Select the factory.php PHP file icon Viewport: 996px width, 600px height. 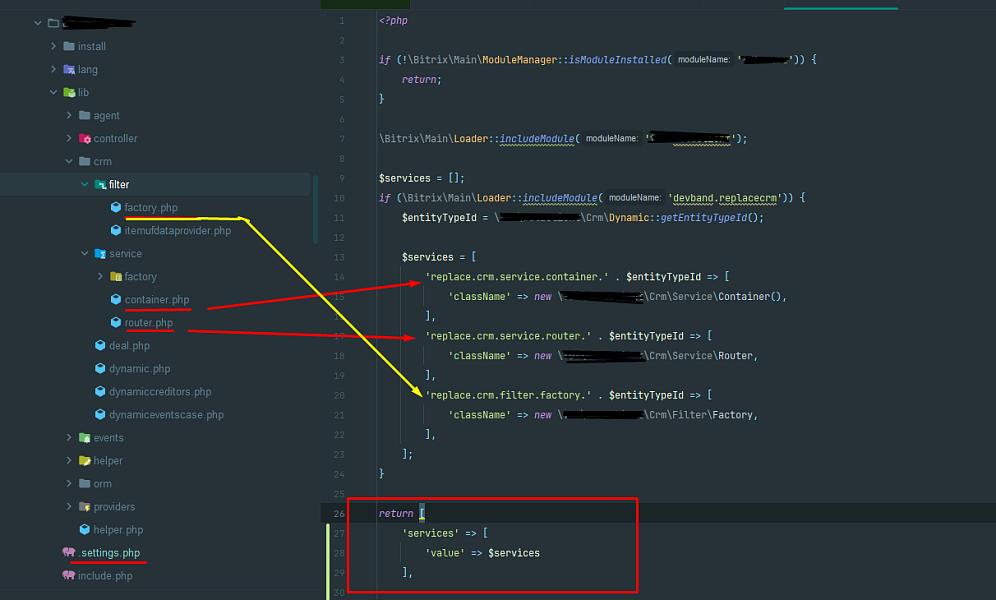coord(115,207)
